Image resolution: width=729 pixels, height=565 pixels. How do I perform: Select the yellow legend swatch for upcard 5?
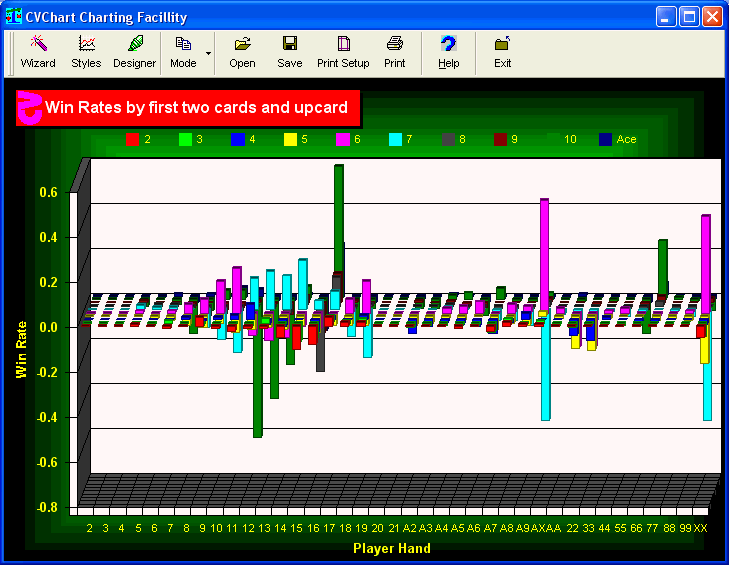290,139
